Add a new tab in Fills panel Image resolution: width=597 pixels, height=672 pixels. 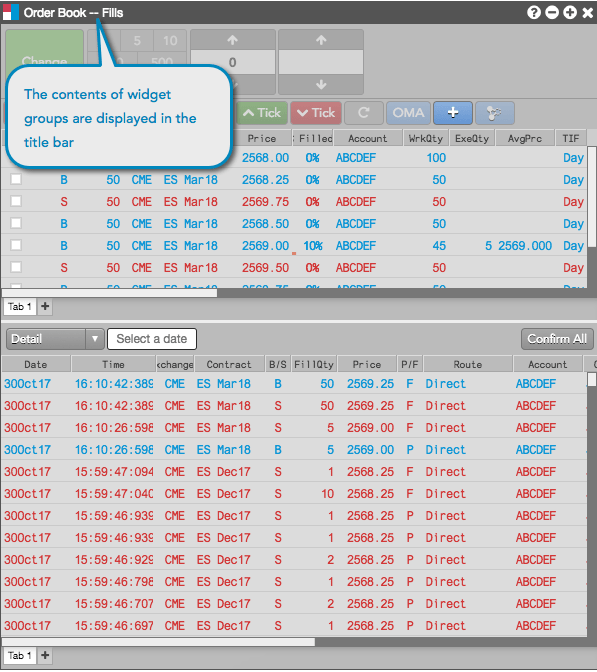(x=45, y=655)
